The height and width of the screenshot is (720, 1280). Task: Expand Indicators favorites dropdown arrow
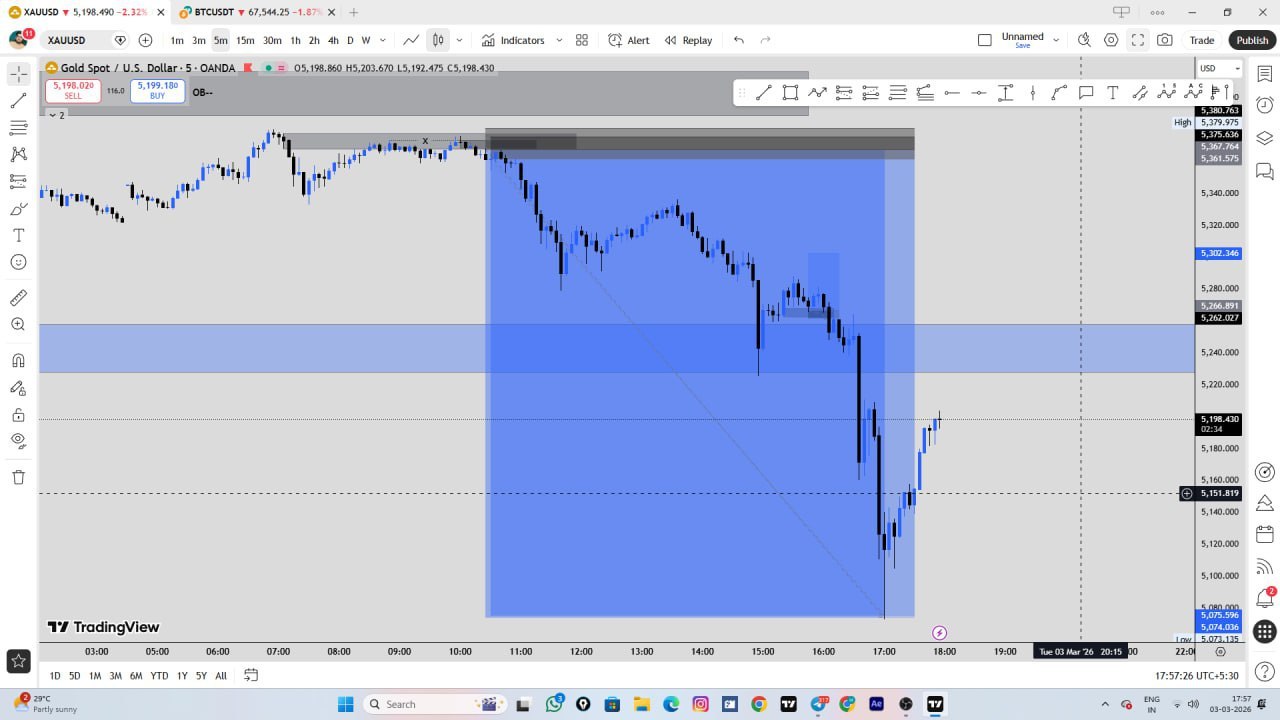point(558,40)
